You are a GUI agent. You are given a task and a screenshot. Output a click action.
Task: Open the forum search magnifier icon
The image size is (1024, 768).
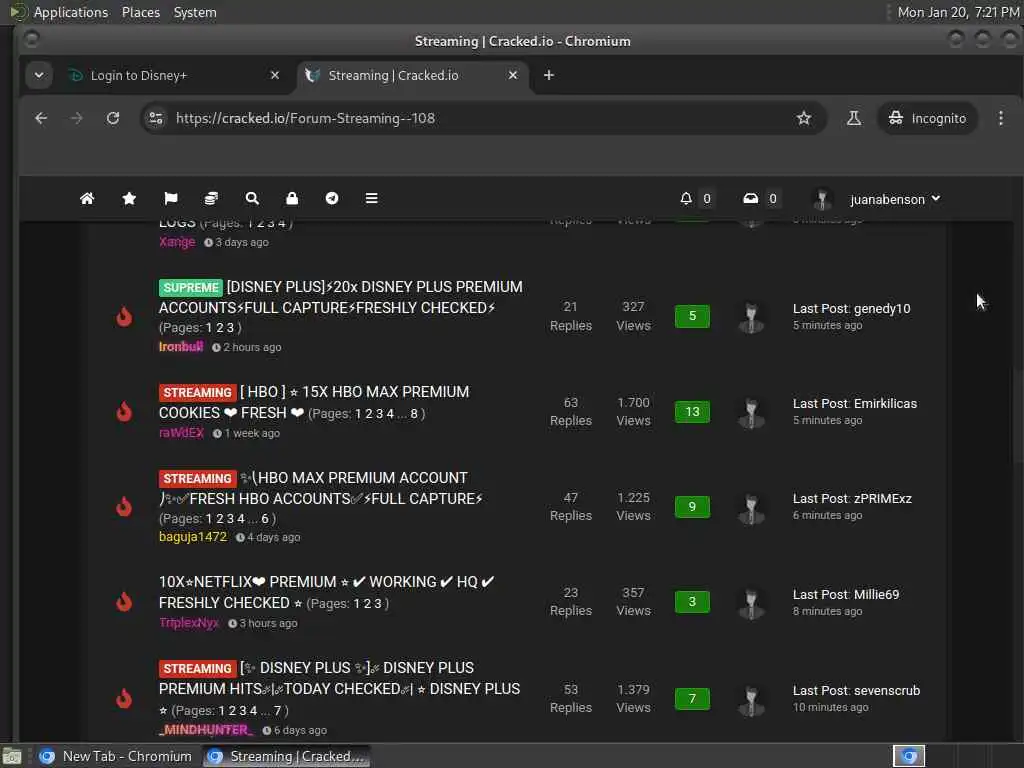click(252, 199)
